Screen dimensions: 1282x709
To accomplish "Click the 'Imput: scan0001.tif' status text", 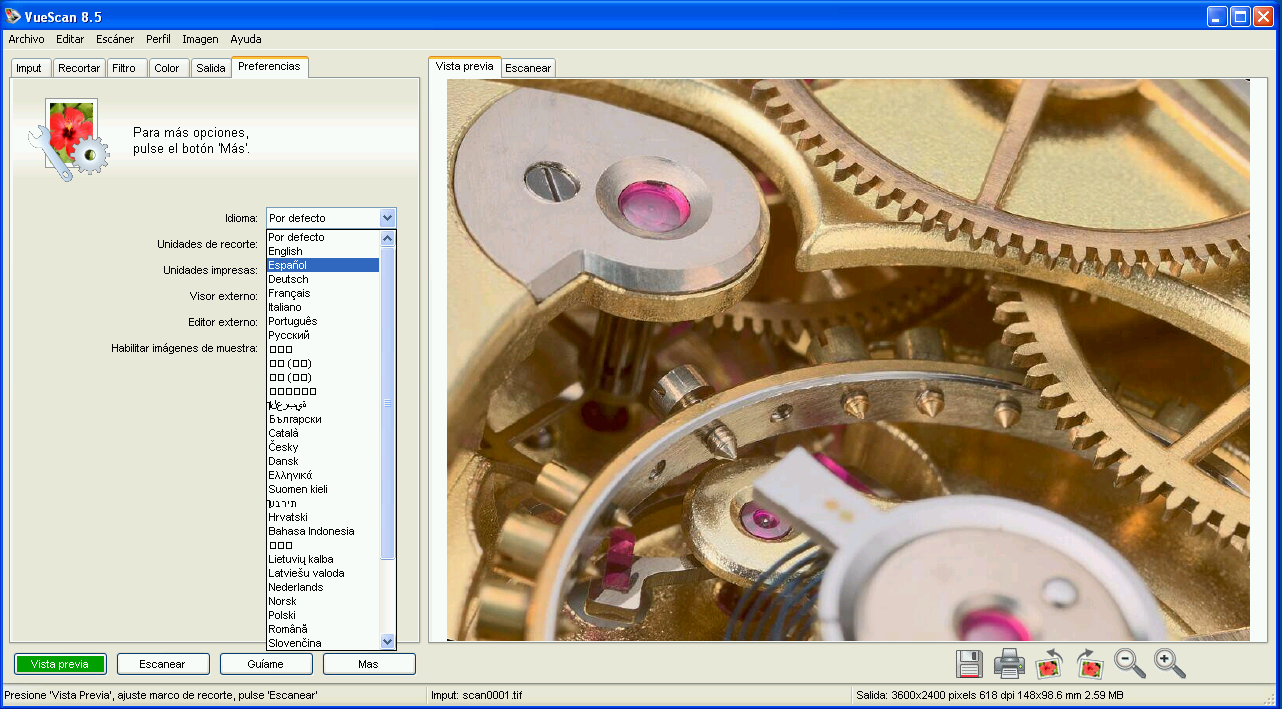I will click(x=478, y=695).
